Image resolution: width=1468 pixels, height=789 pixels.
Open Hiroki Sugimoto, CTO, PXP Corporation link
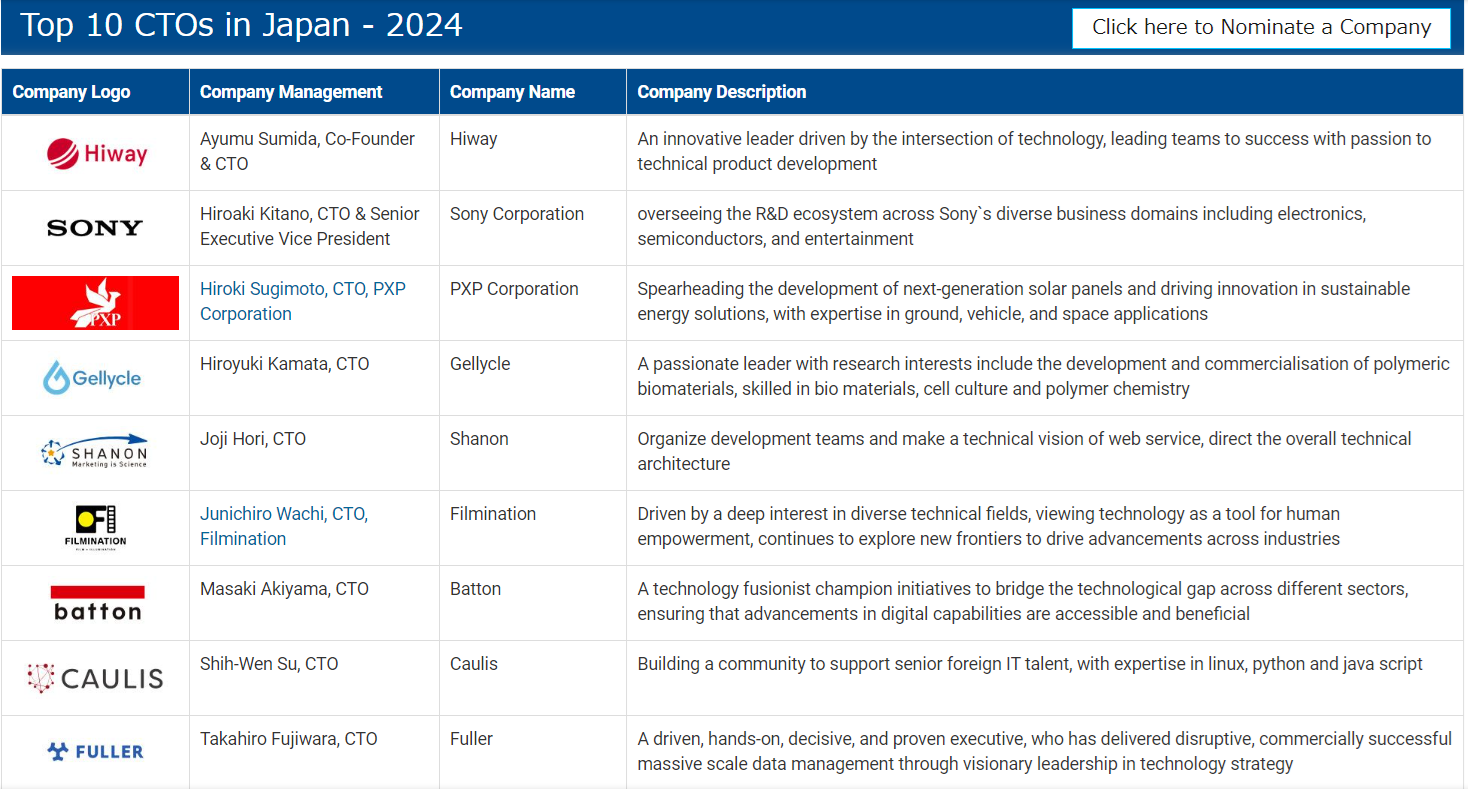[303, 301]
